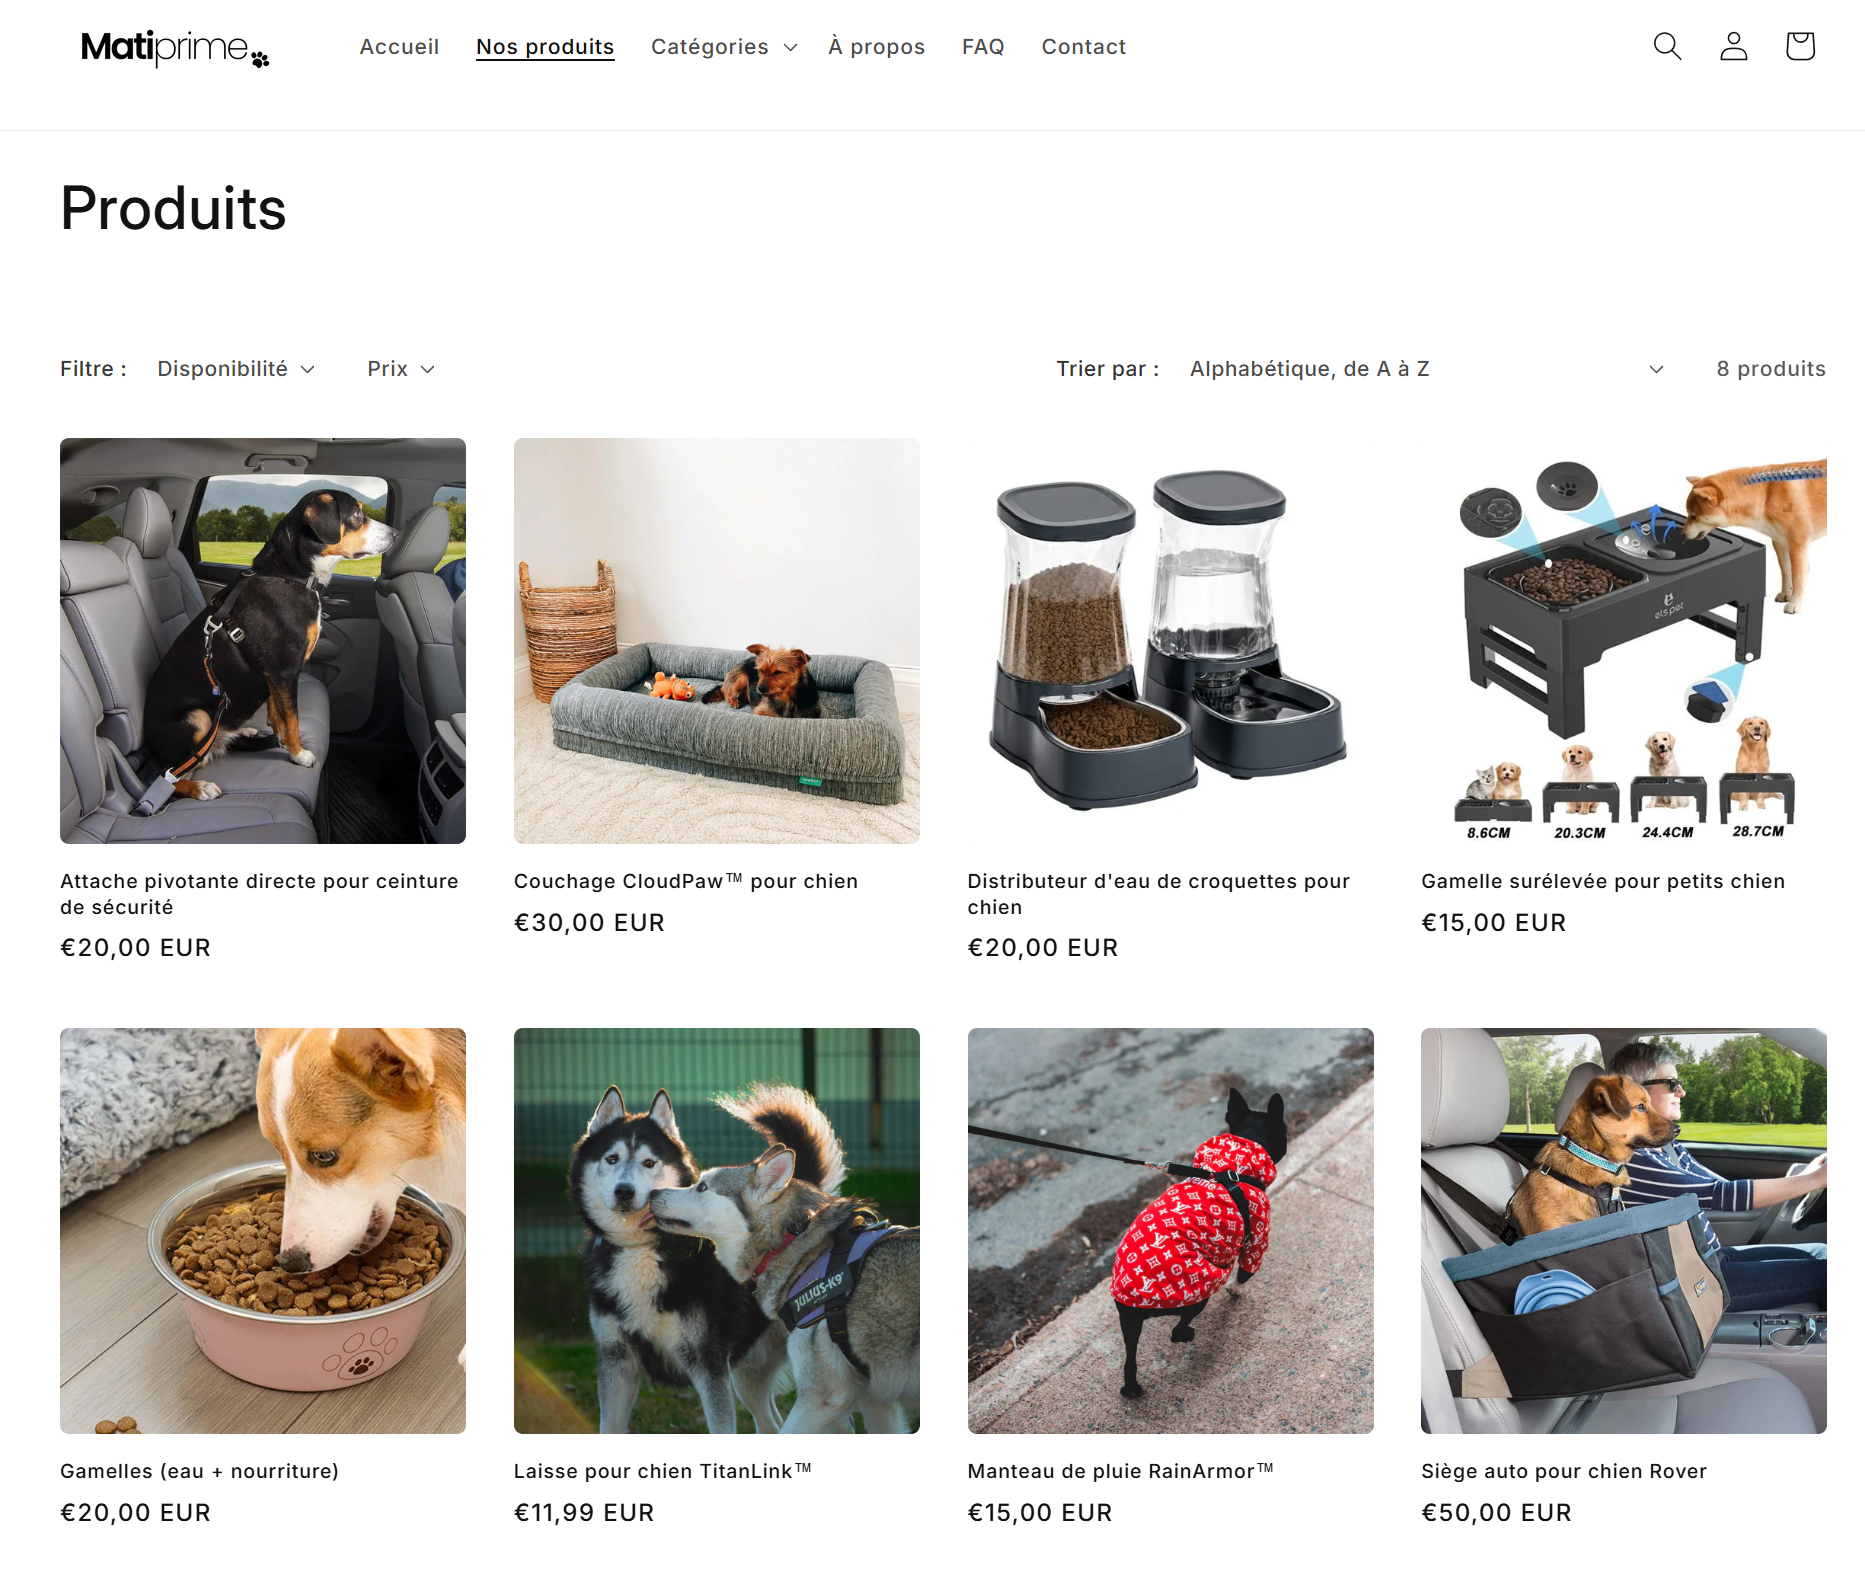The image size is (1865, 1595).
Task: Open the raised bowl product thumbnail
Action: point(1624,641)
